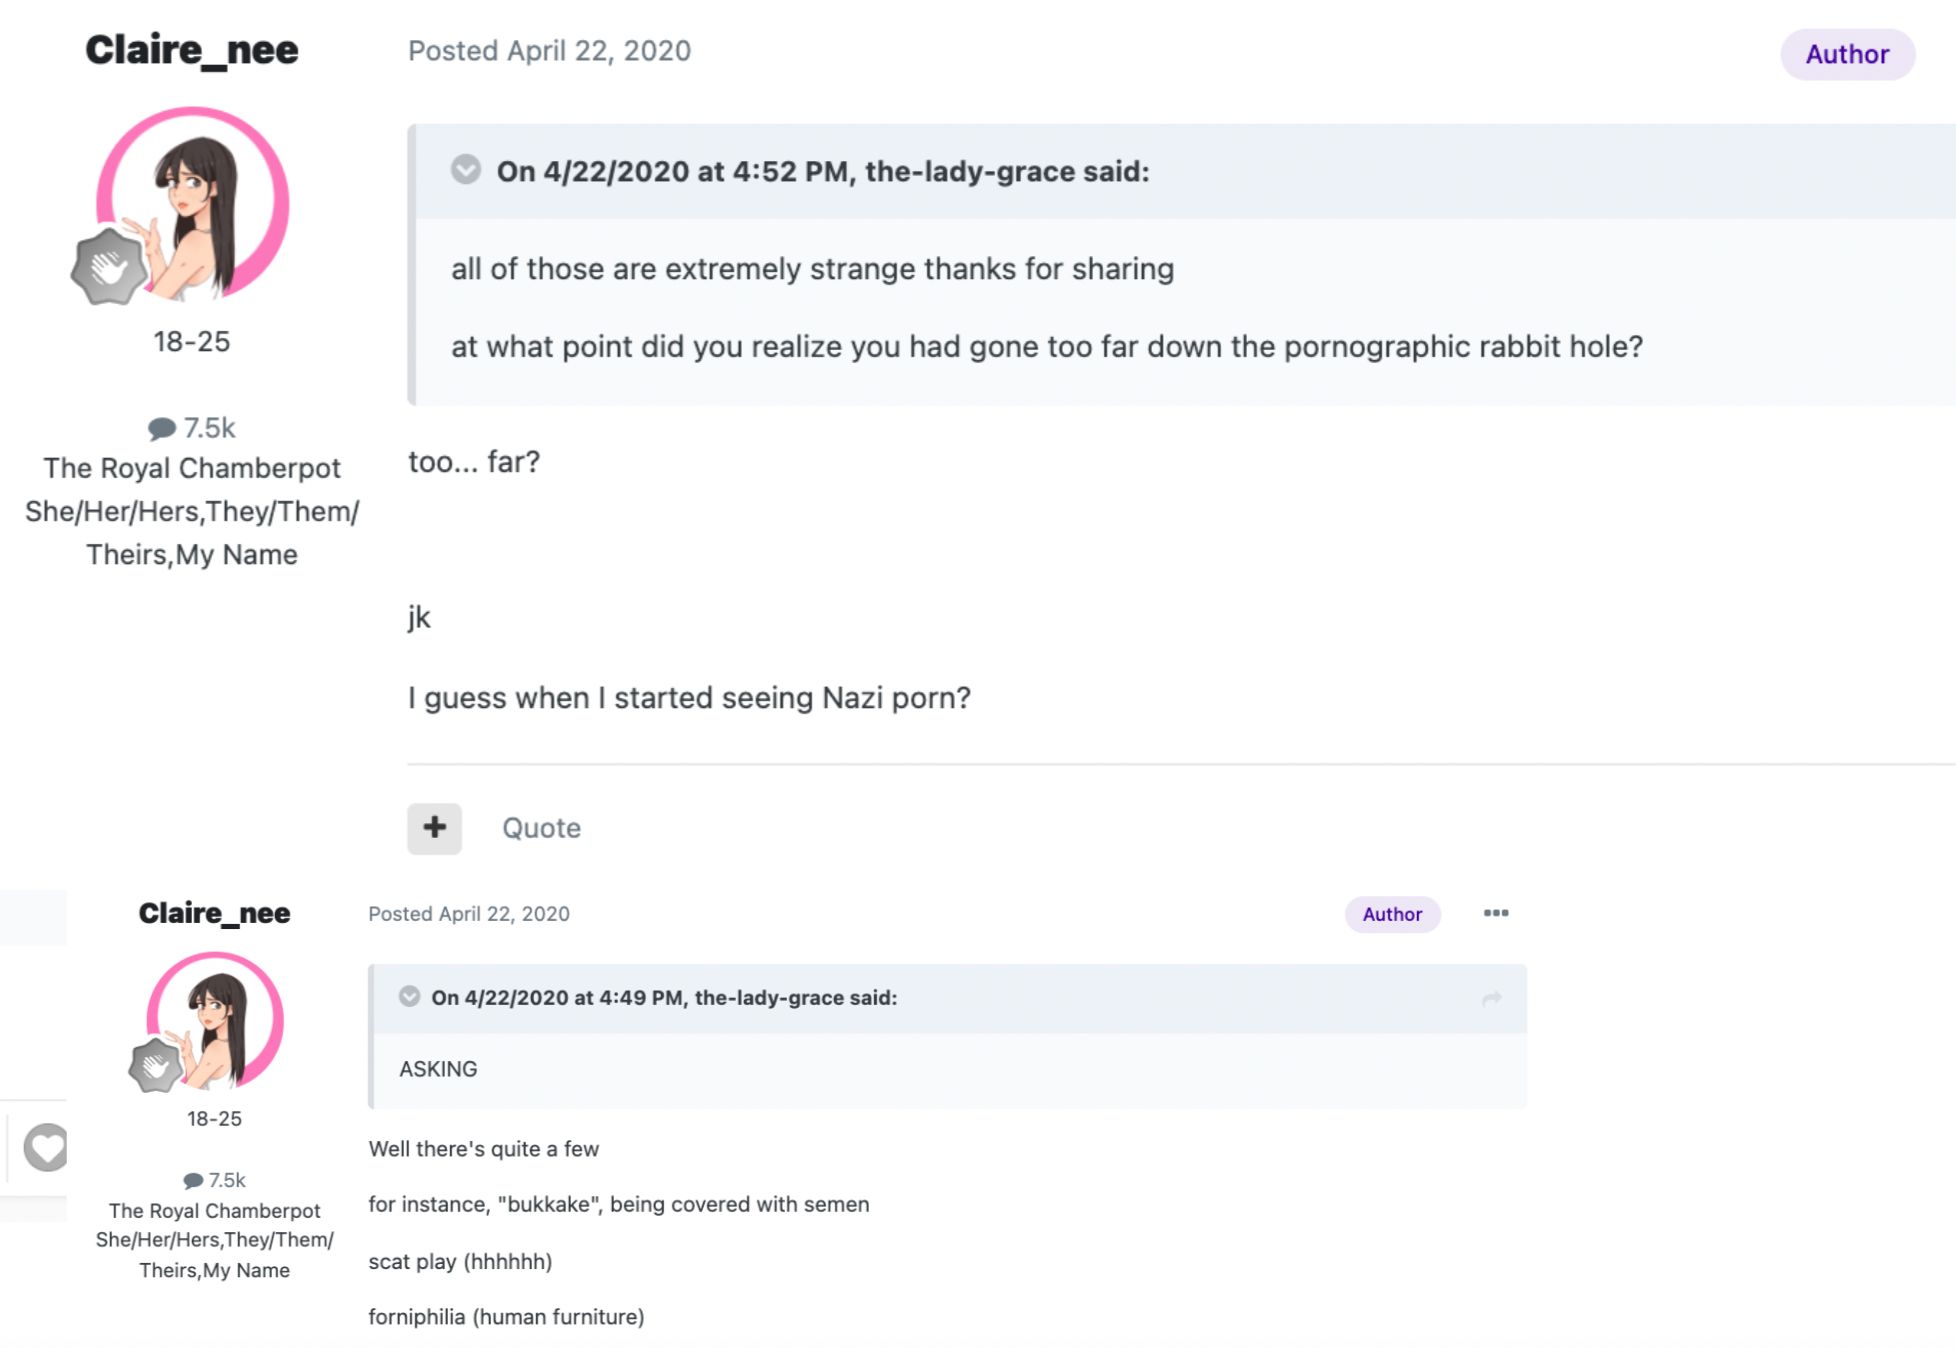The image size is (1956, 1348).
Task: Go to quoted post via share arrow
Action: (1491, 998)
